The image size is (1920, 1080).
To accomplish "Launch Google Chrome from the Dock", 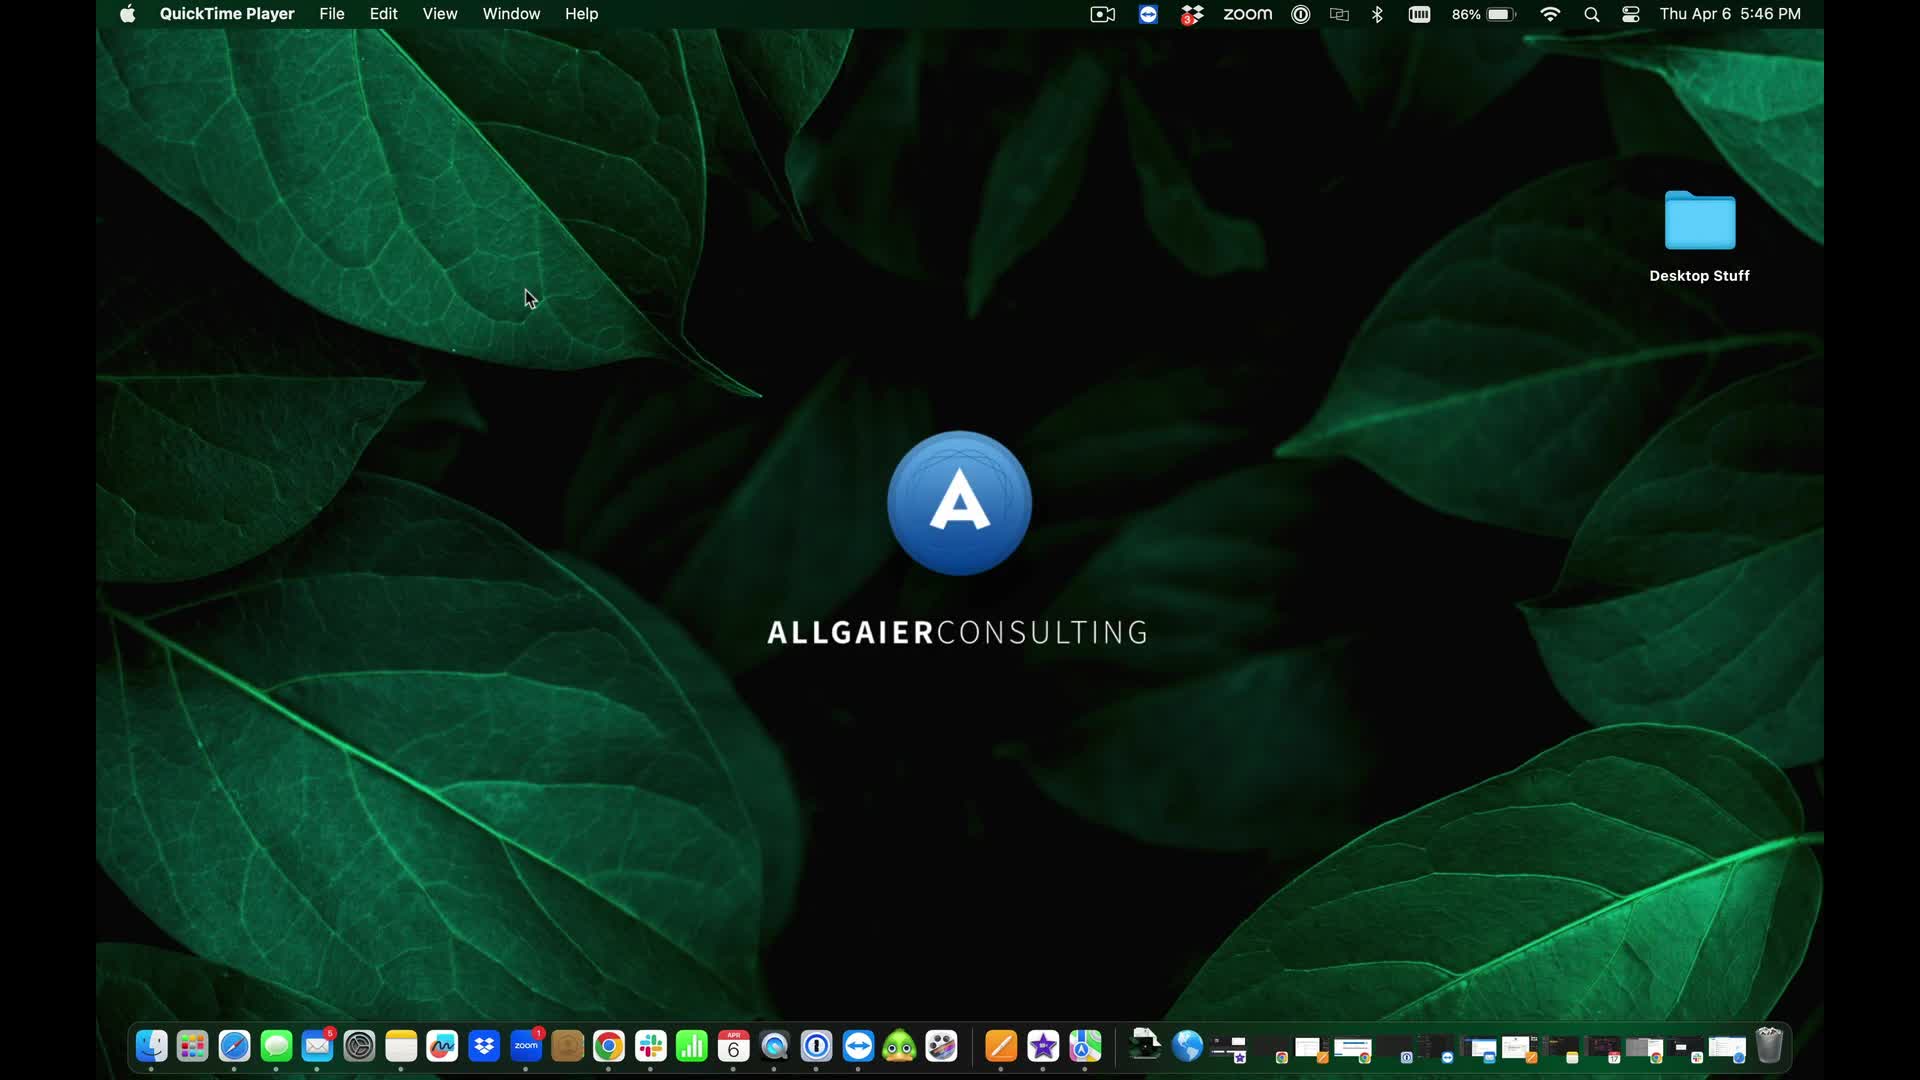I will pyautogui.click(x=609, y=1046).
